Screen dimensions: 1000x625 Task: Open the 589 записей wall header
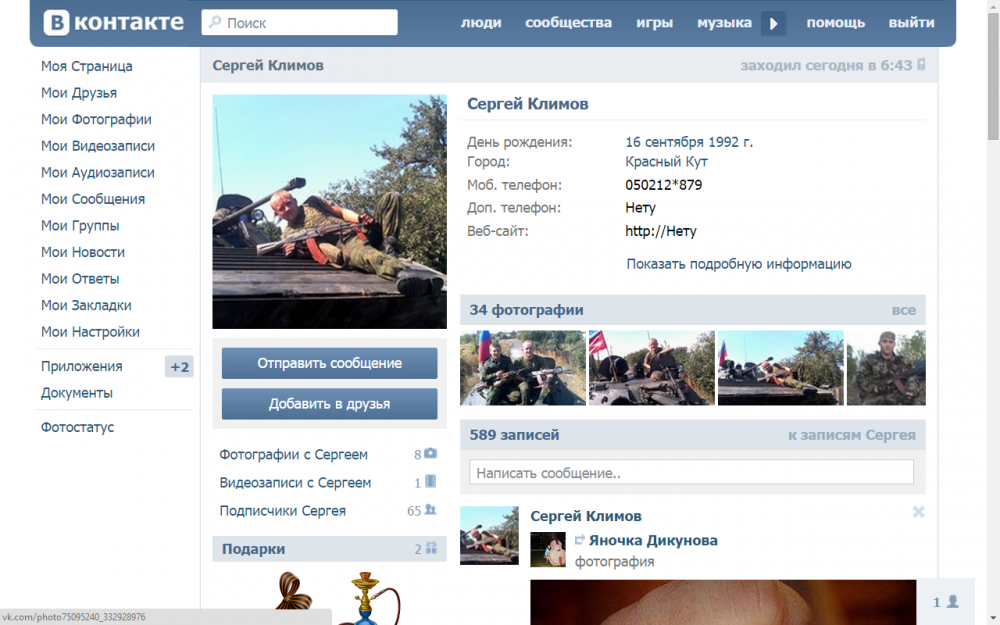tap(514, 435)
